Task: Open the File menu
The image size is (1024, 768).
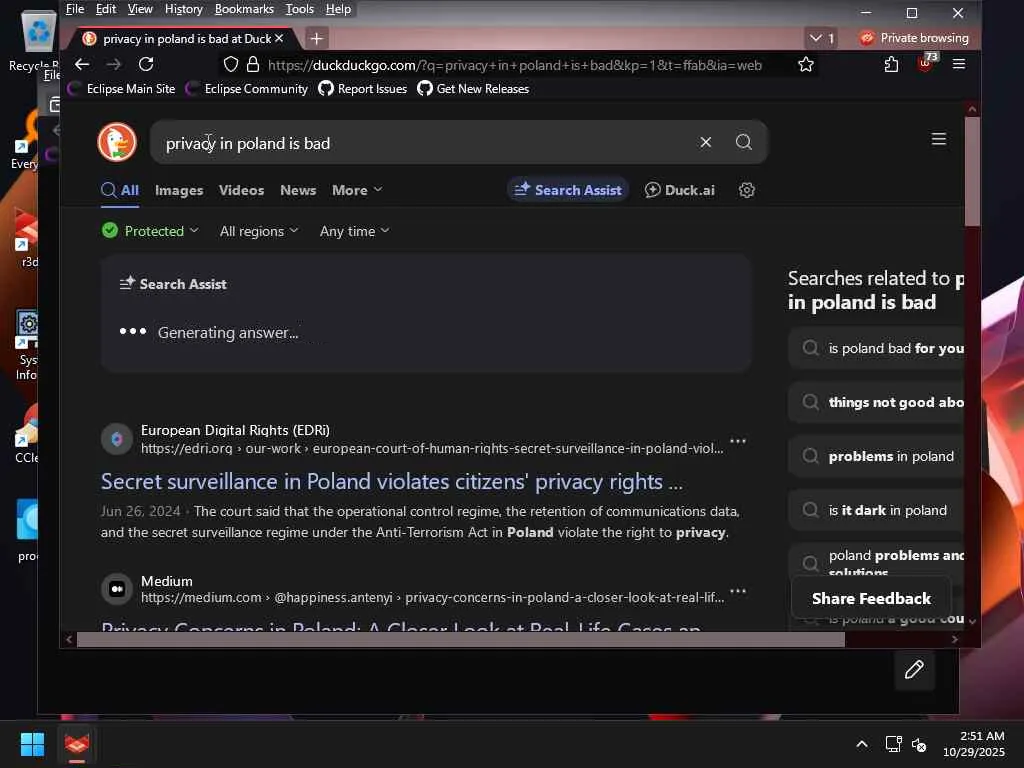Action: pos(75,9)
